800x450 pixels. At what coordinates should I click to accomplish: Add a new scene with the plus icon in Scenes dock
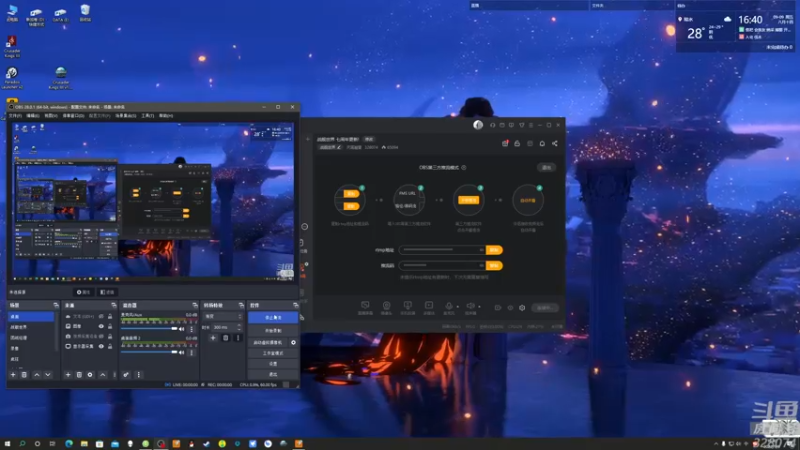[13, 374]
